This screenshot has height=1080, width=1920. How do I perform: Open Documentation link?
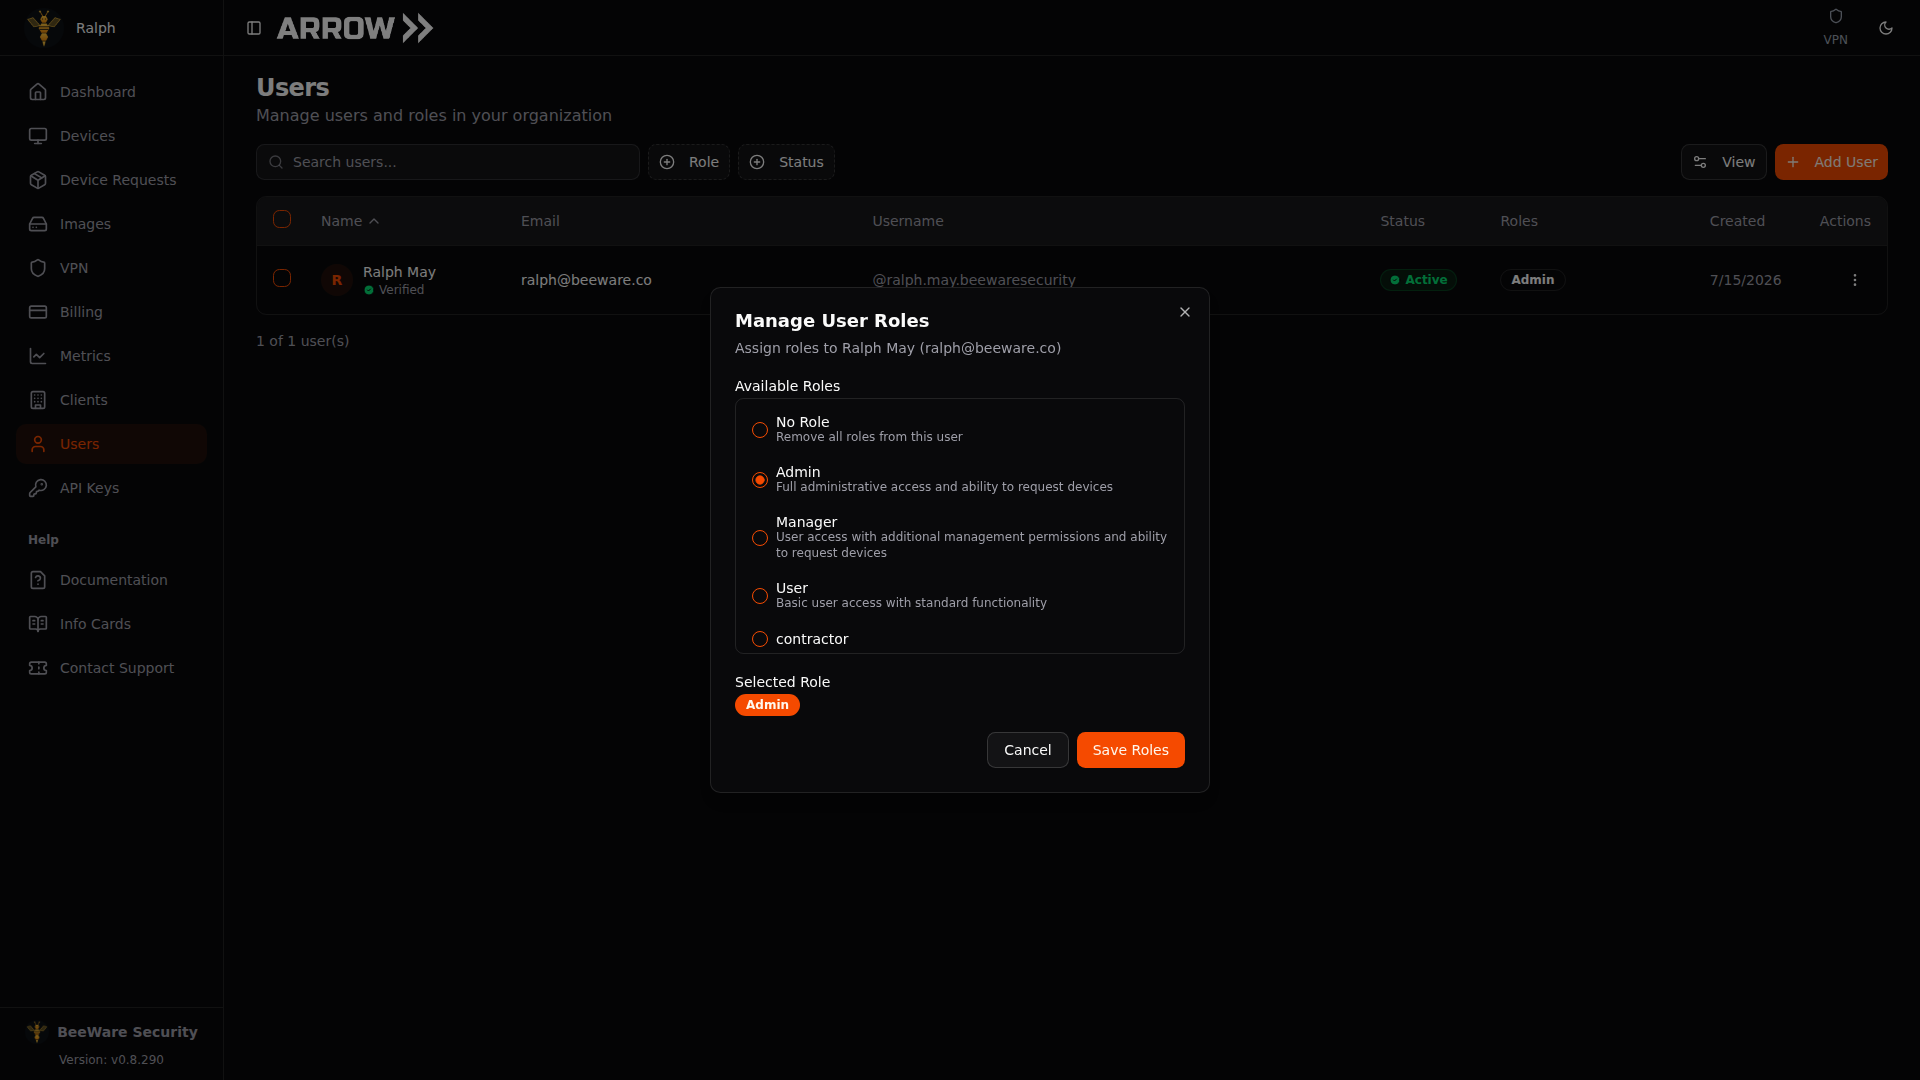113,580
